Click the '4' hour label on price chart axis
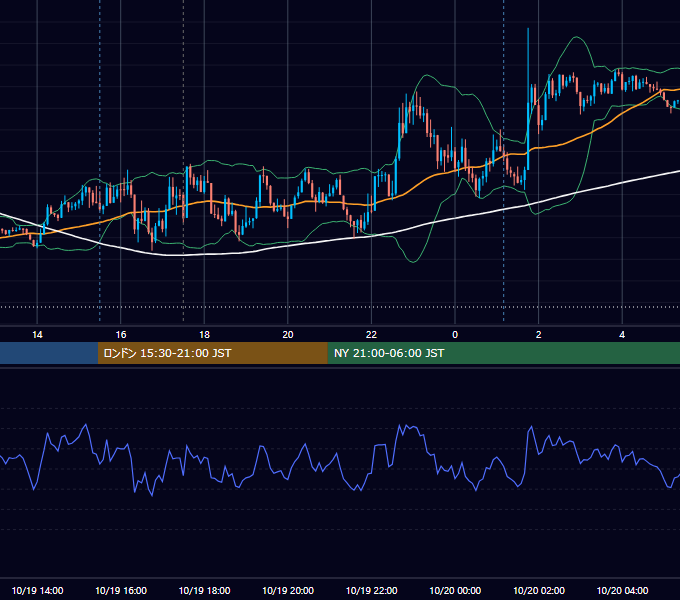 [x=622, y=335]
